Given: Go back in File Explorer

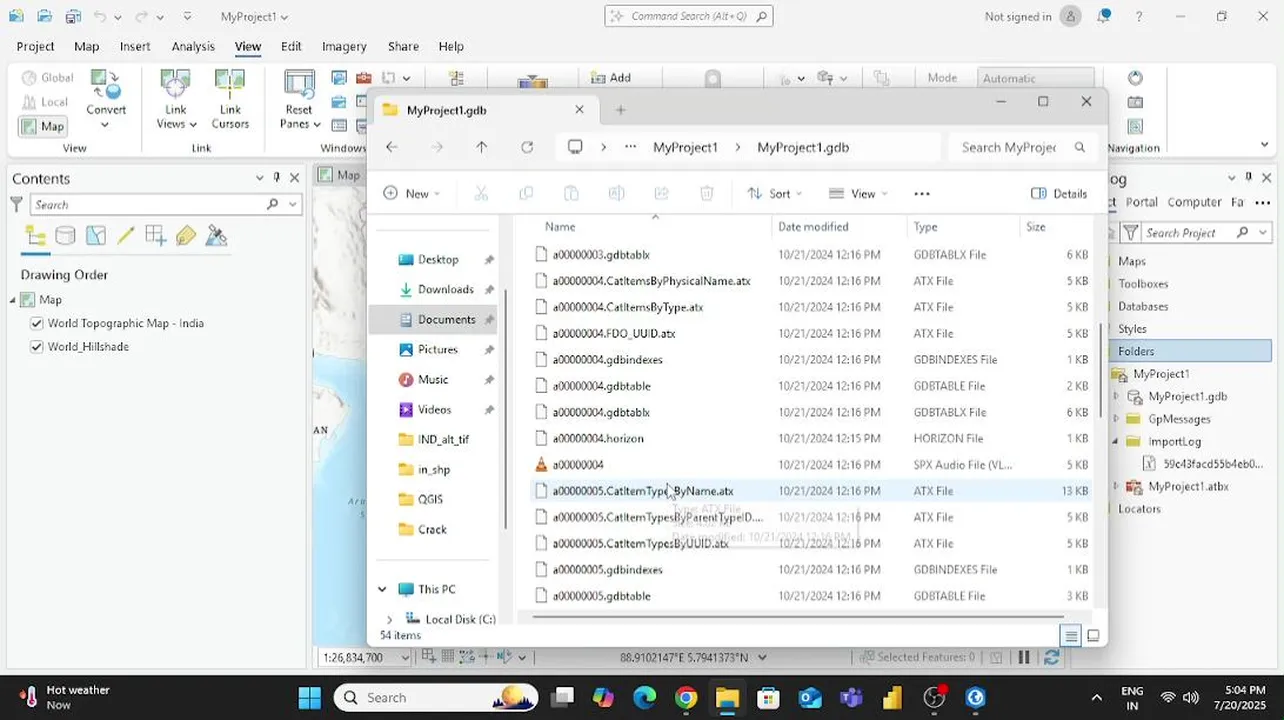Looking at the screenshot, I should (392, 147).
